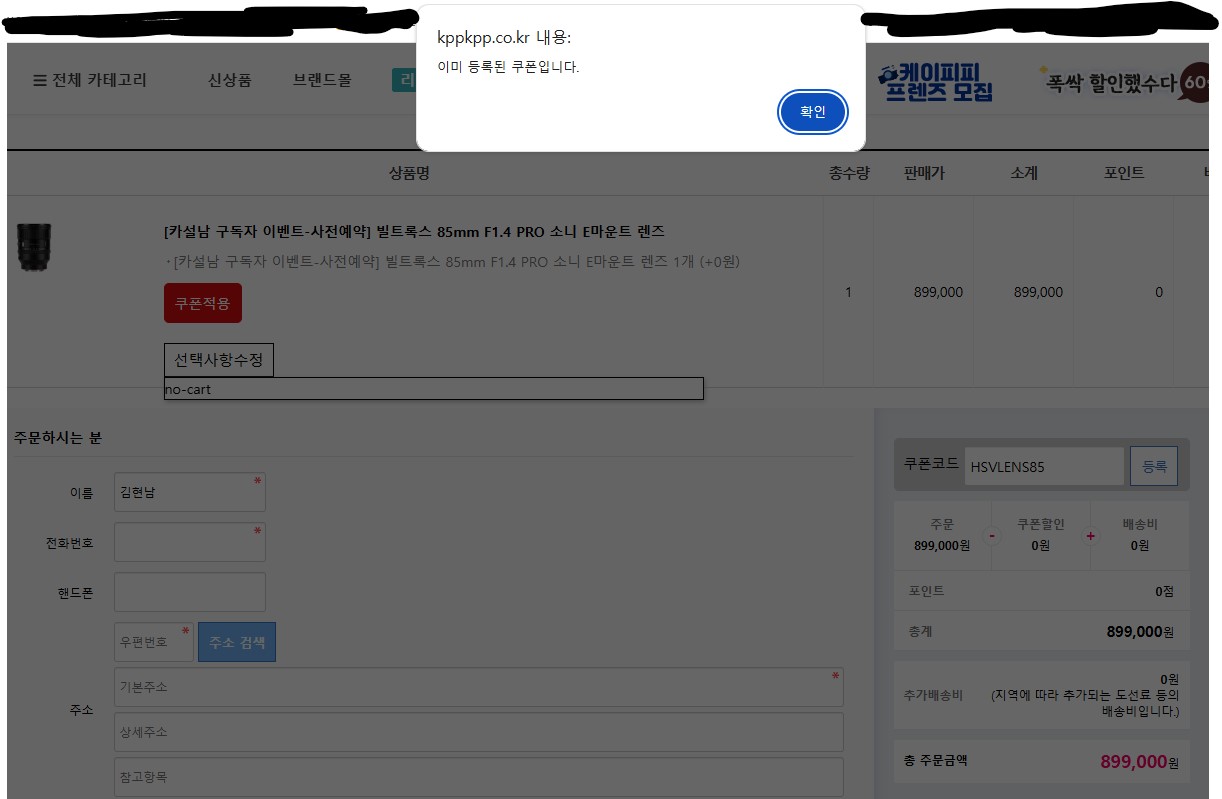The image size is (1222, 799).
Task: Click the 쿠폰코드 input with HSVLENS85
Action: [x=1044, y=466]
